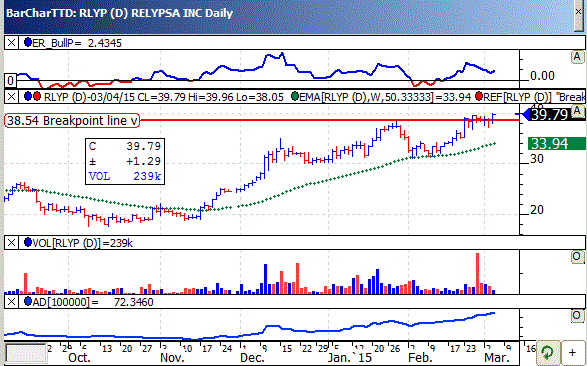Viewport: 587px width, 366px height.
Task: Click the 0.00 axis label in ER_BullP panel
Action: (x=542, y=76)
